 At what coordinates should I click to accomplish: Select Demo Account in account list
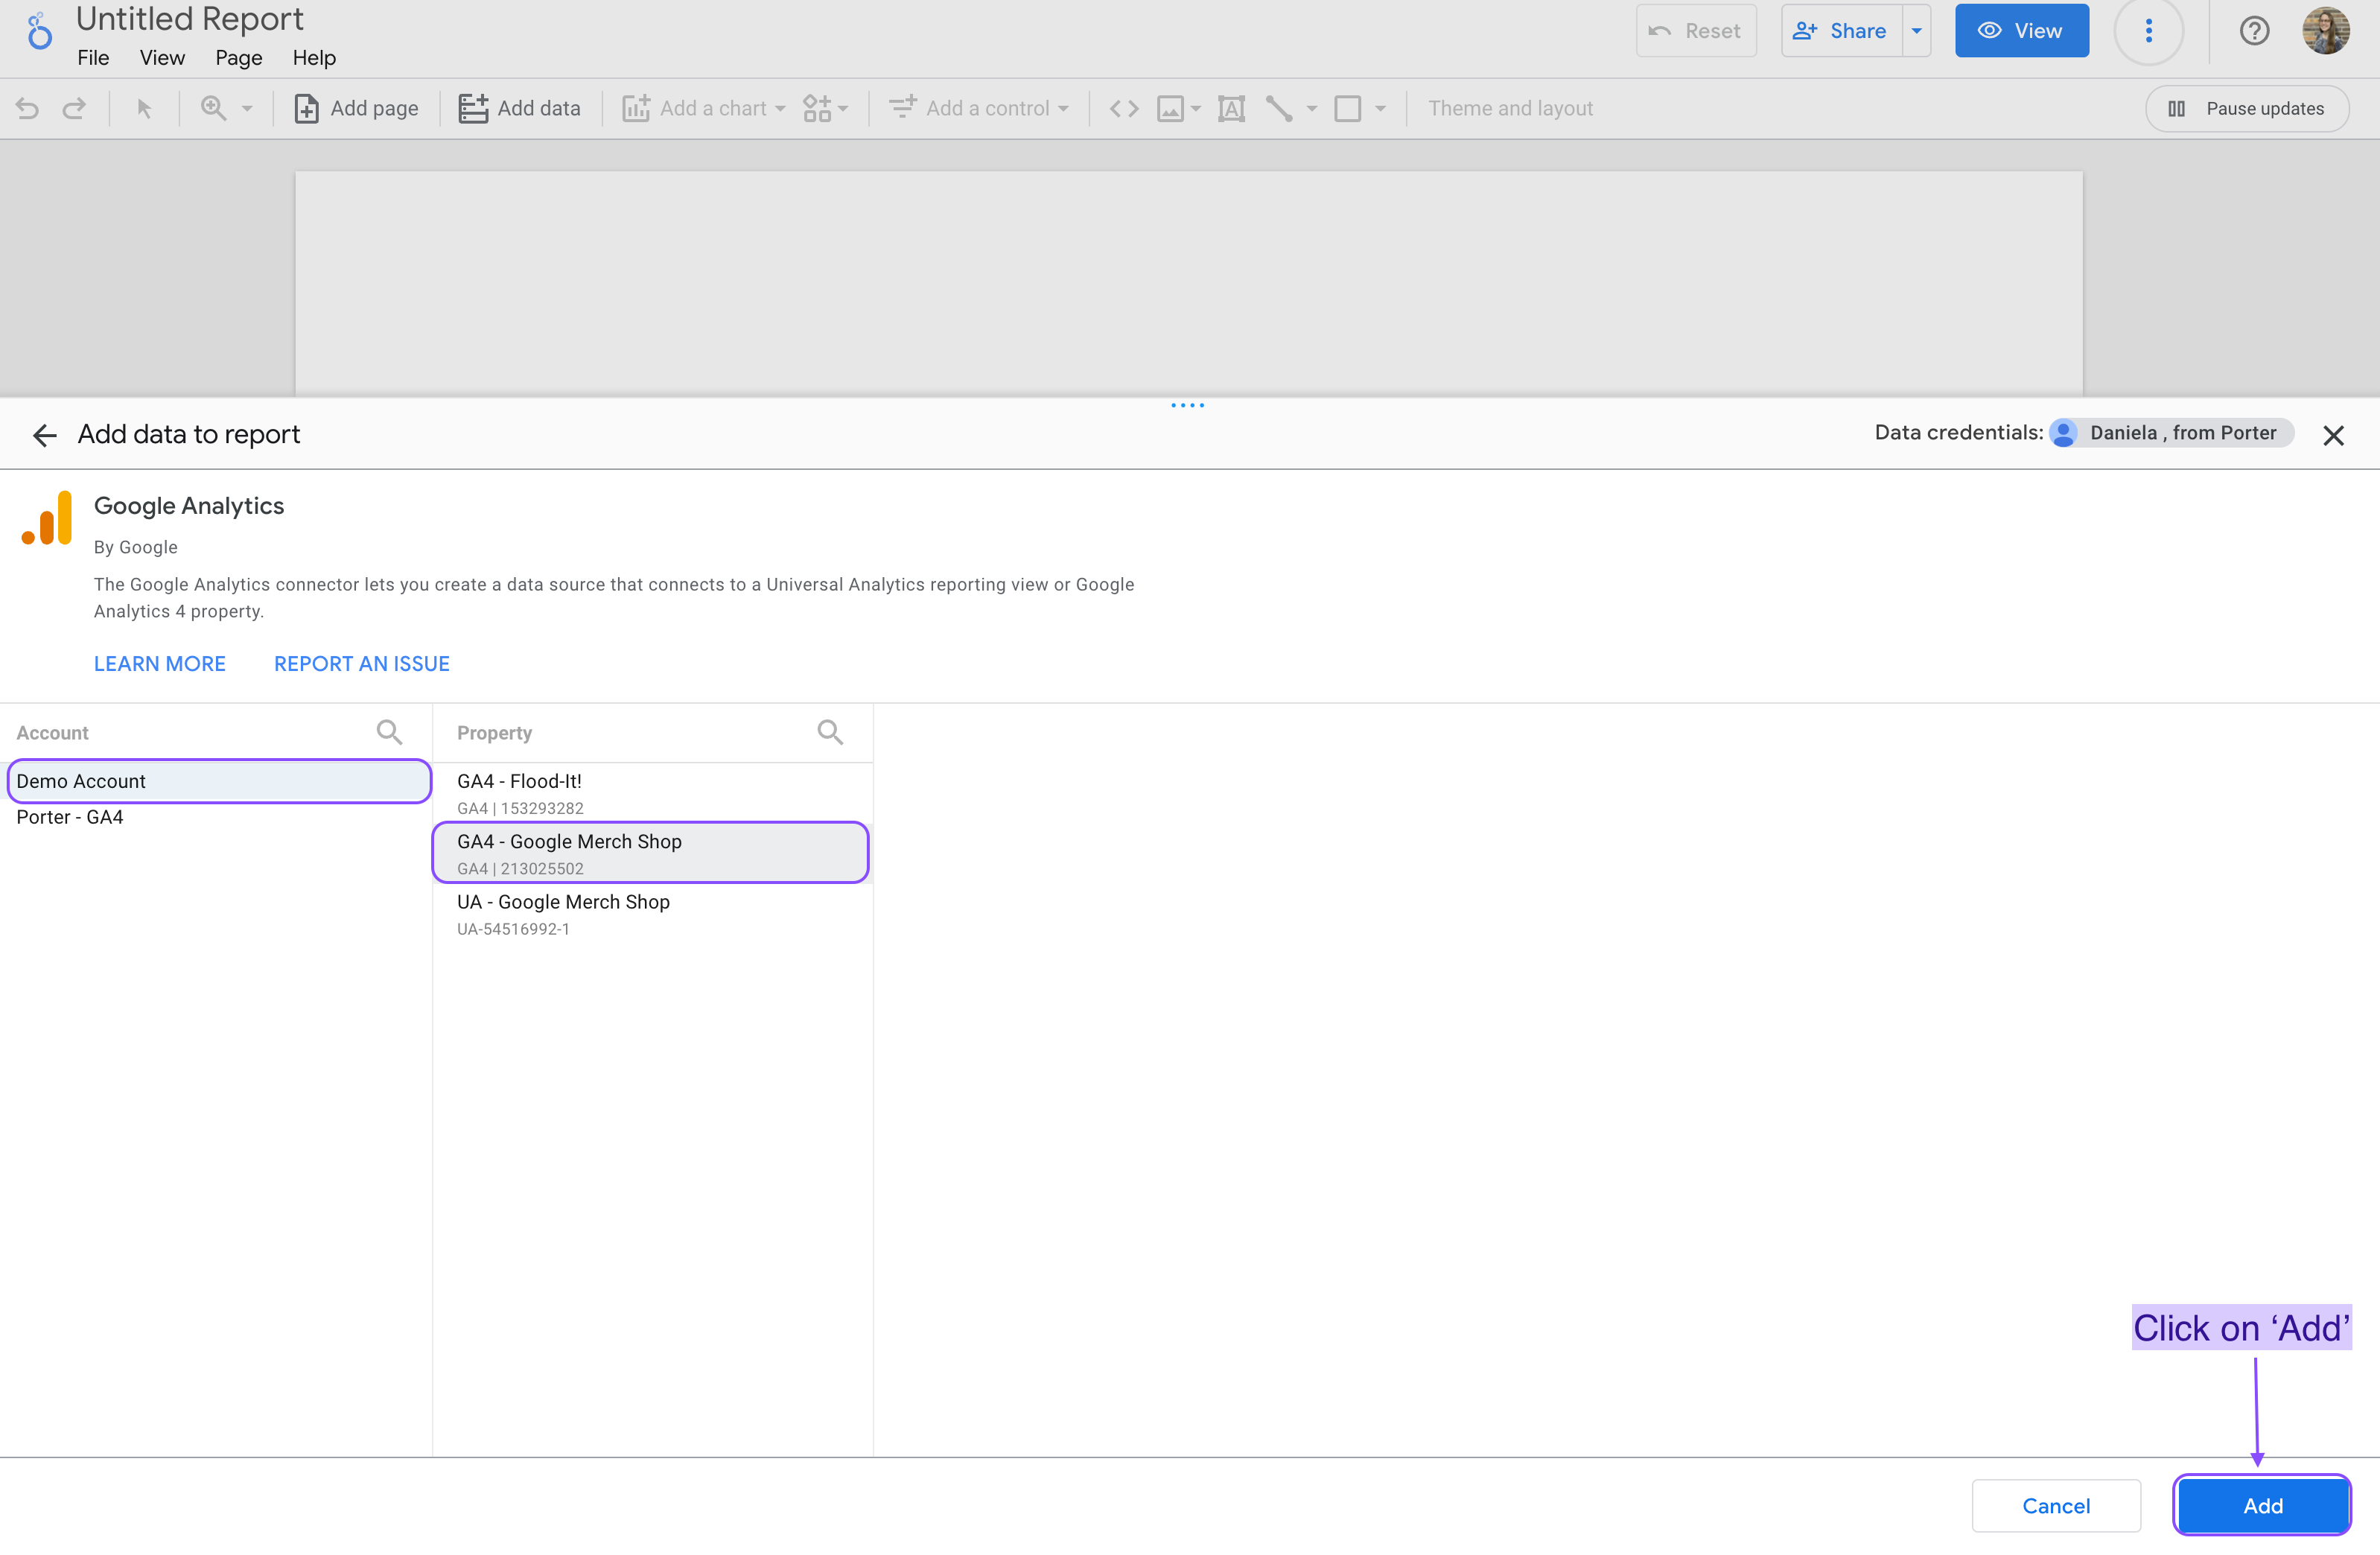(217, 779)
